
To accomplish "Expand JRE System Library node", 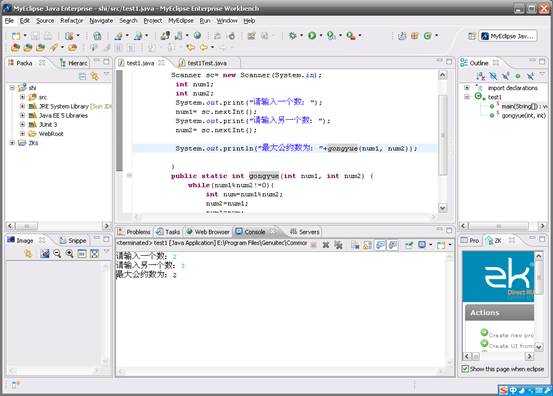I will 23,106.
